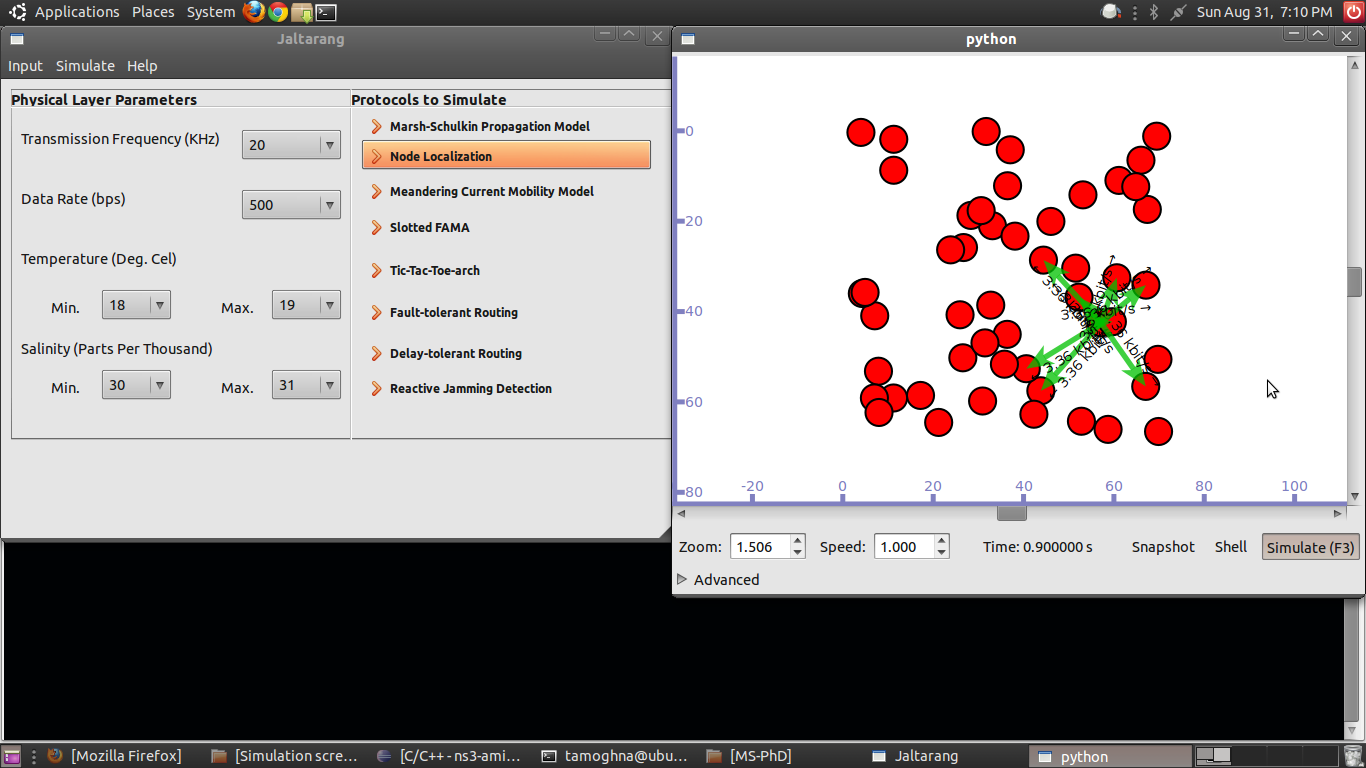Open the Simulate menu
The width and height of the screenshot is (1366, 768).
pyautogui.click(x=85, y=66)
